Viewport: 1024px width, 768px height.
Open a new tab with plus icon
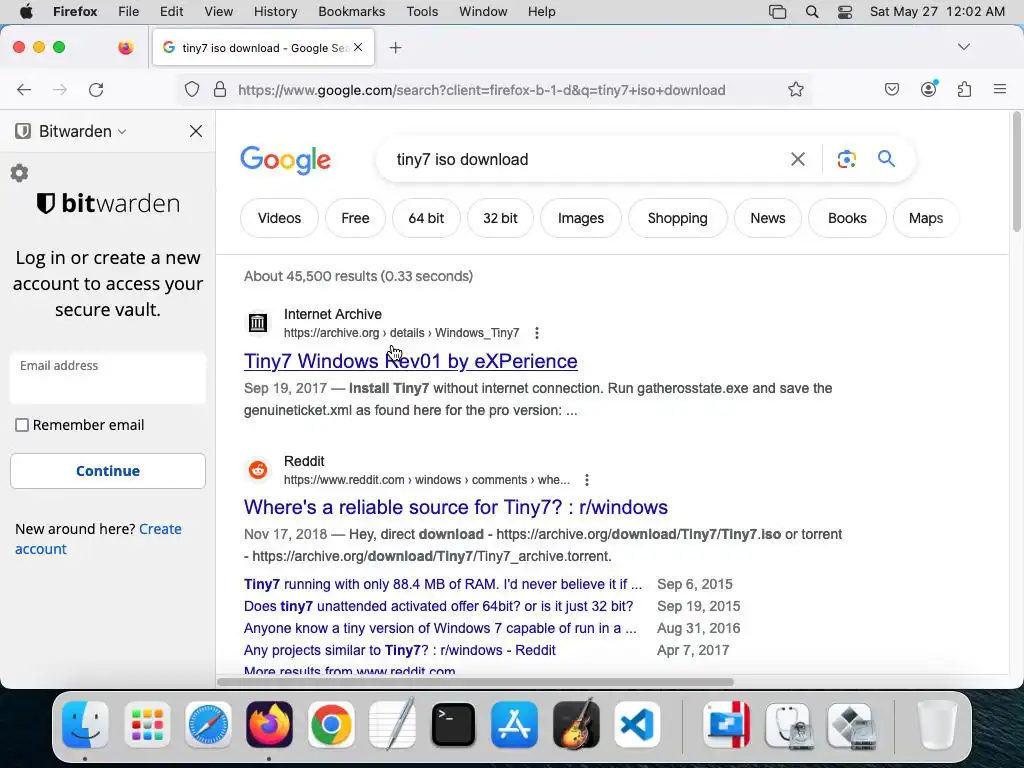tap(395, 48)
